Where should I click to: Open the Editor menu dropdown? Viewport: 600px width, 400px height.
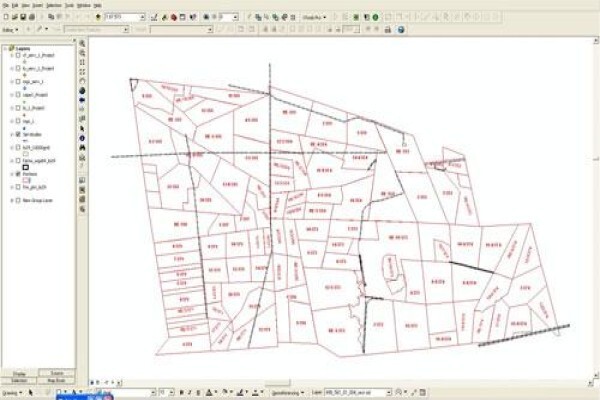(x=10, y=29)
